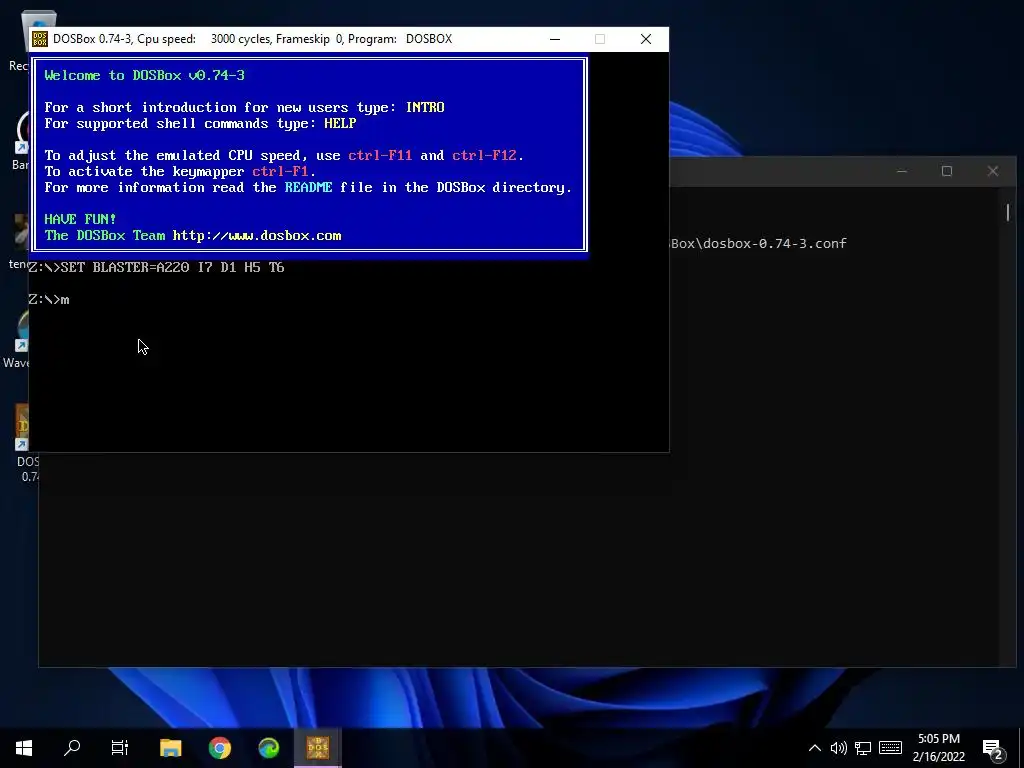The image size is (1024, 768).
Task: Click the DOSBox icon in the title bar
Action: click(39, 39)
